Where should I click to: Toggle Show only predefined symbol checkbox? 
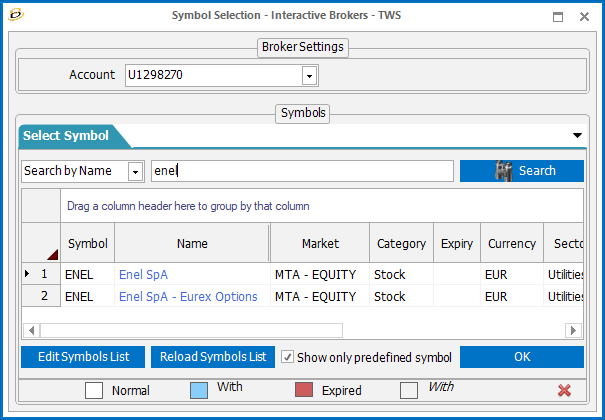click(287, 357)
